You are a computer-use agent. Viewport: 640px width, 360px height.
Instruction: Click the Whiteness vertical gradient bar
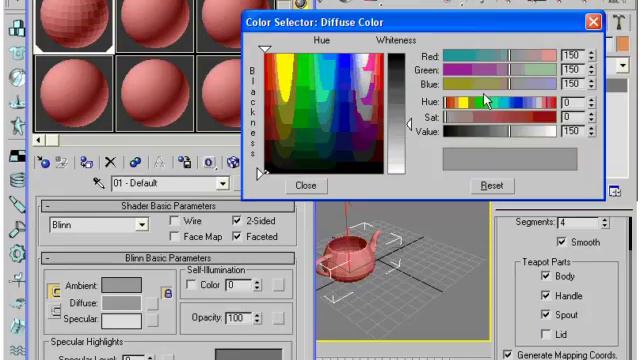[x=396, y=113]
